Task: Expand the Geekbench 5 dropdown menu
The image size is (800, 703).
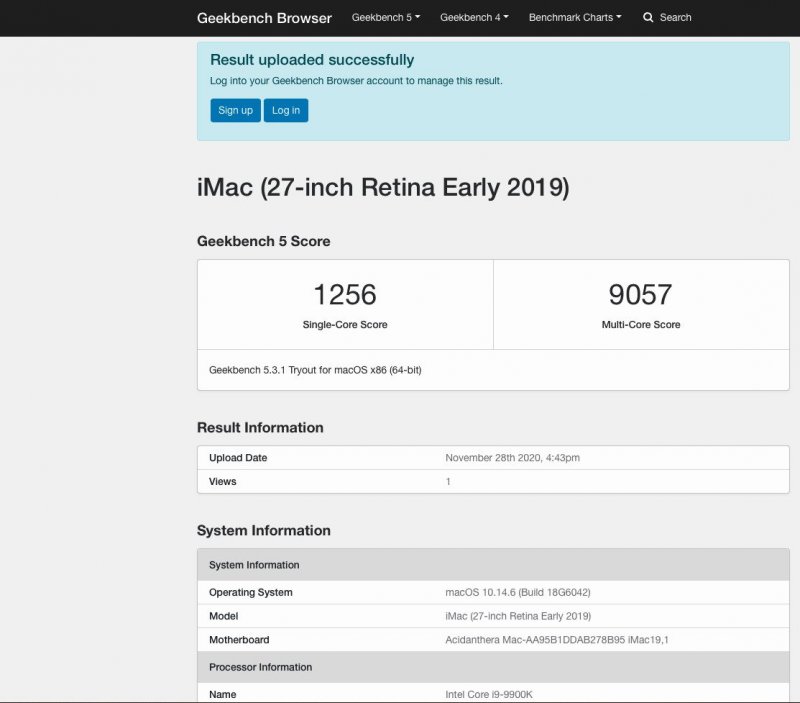Action: pyautogui.click(x=385, y=18)
